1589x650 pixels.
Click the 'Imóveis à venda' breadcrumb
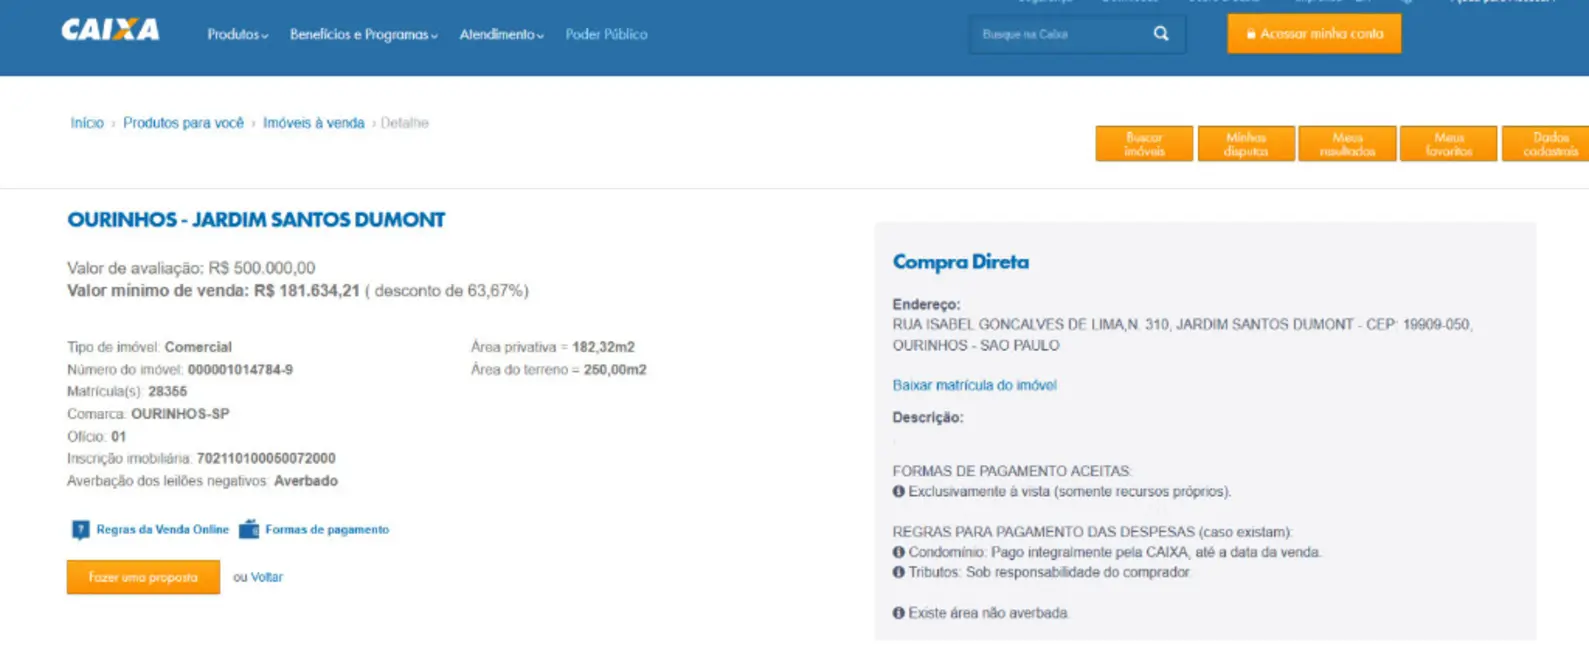[x=313, y=123]
